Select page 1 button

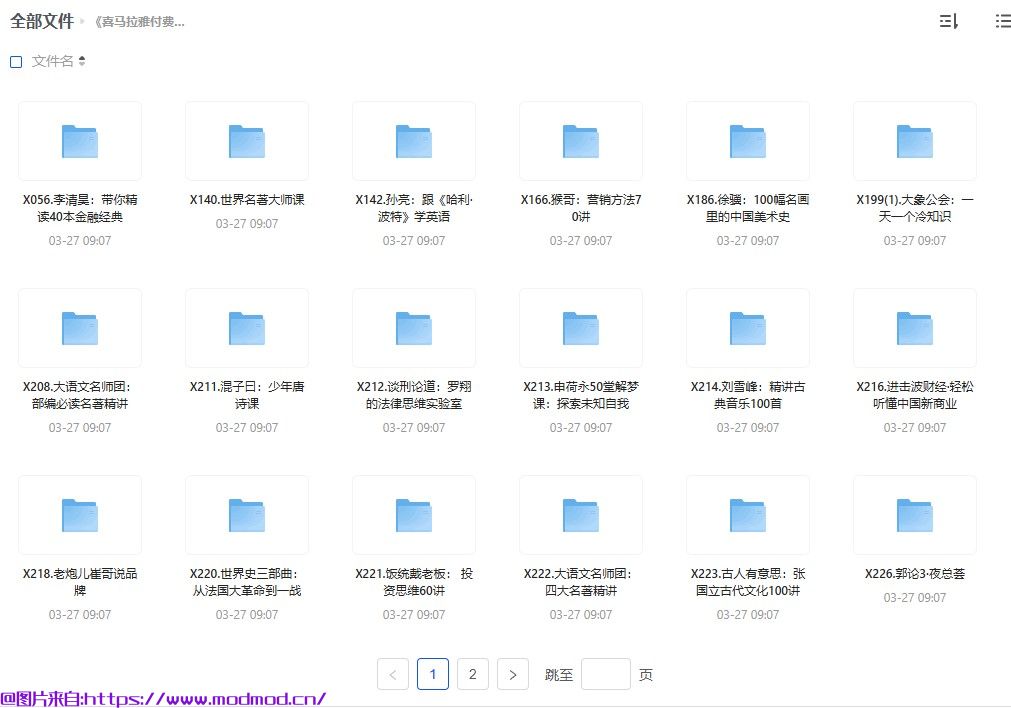tap(433, 674)
